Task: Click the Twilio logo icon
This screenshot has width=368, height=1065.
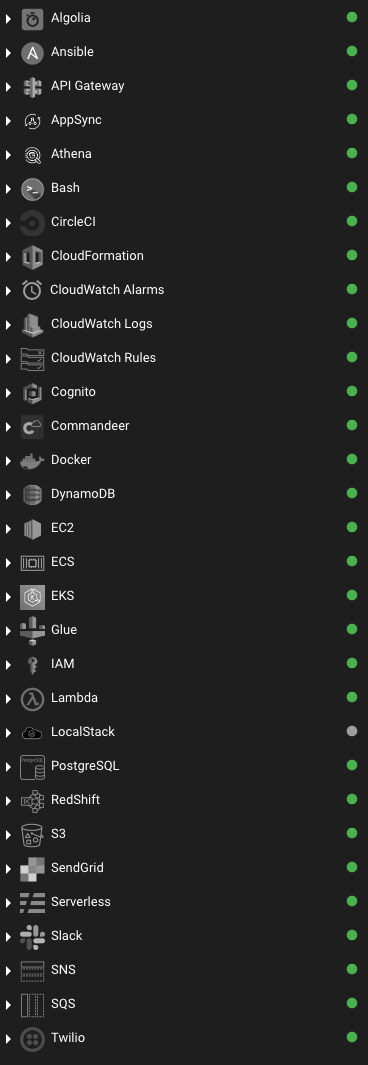Action: tap(32, 1038)
